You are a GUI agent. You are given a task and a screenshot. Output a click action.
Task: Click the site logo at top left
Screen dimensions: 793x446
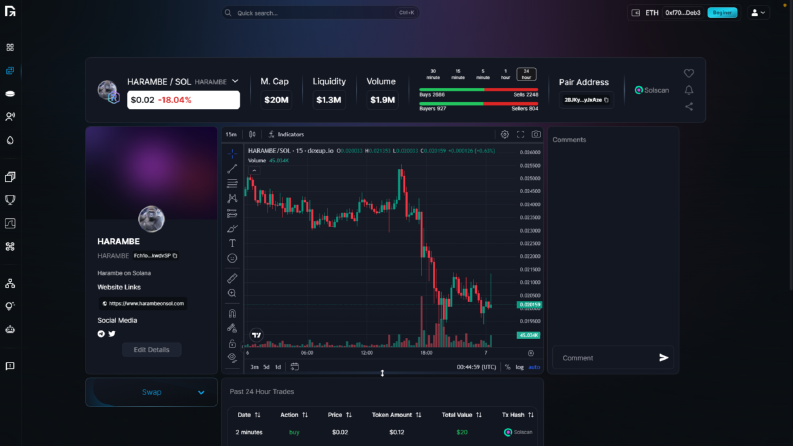(10, 11)
